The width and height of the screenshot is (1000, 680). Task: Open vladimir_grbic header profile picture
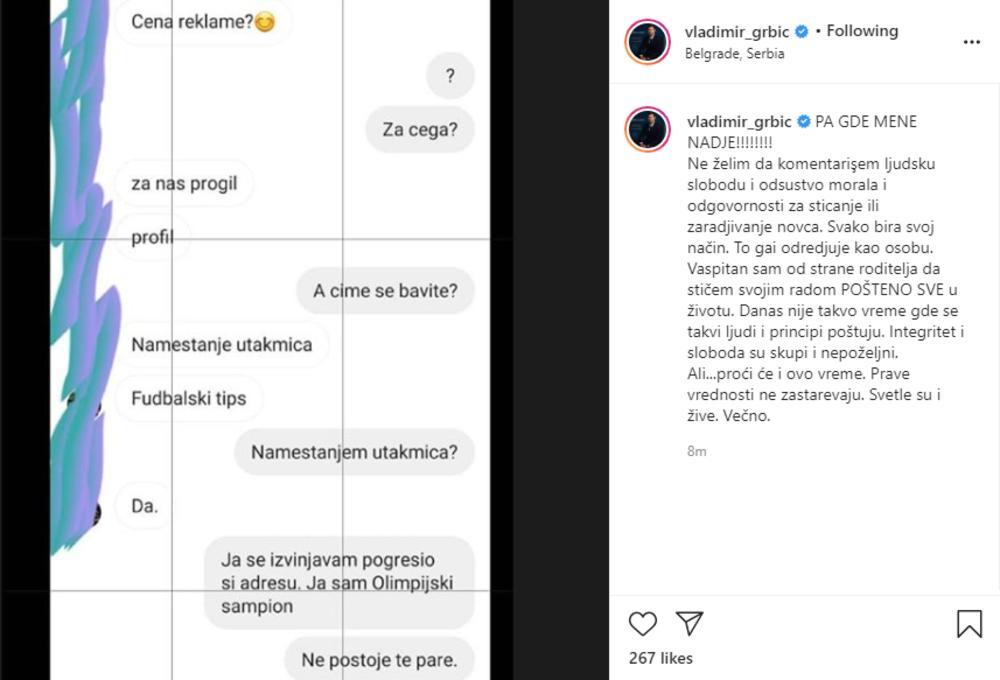pos(647,42)
